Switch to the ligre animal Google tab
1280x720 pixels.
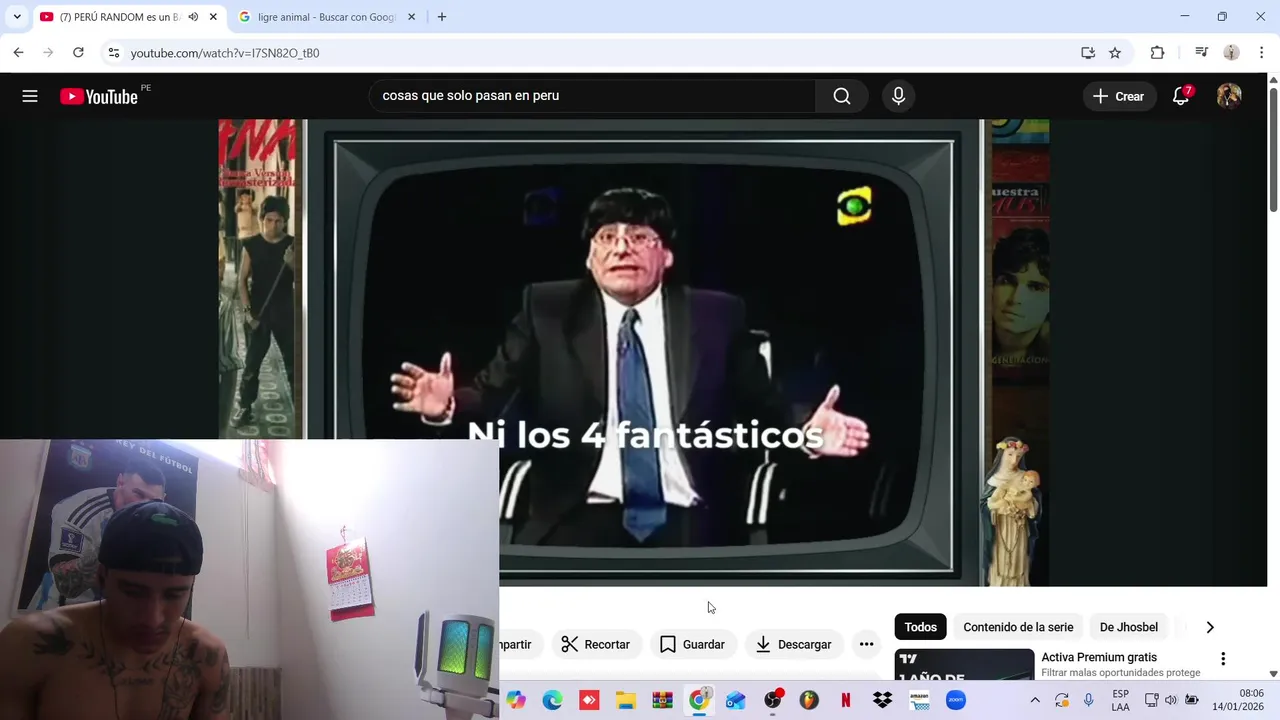[x=326, y=17]
